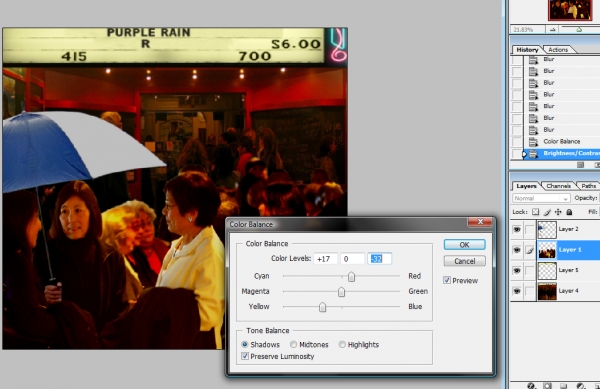Click the zoom-out icon in Navigator
600x389 pixels.
553,29
